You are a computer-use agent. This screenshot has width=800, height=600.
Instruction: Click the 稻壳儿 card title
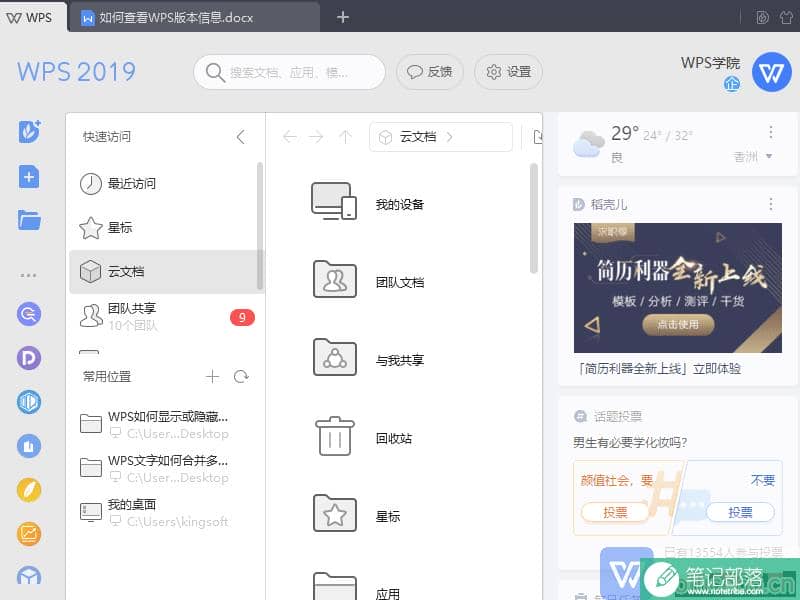(x=609, y=205)
